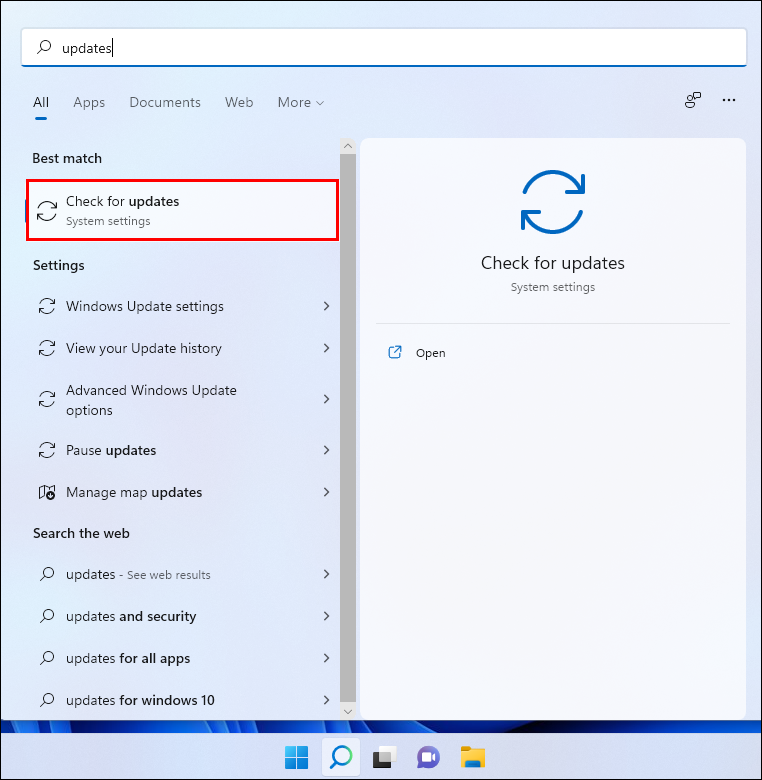Click the scrollbar up arrow in results list
The height and width of the screenshot is (780, 762).
tap(348, 146)
